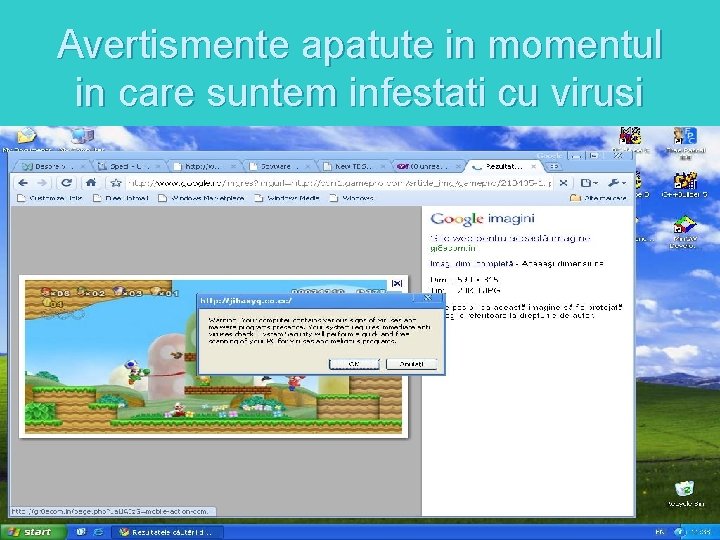This screenshot has height=540, width=720.
Task: Open the My Computer desktop icon
Action: [x=82, y=139]
